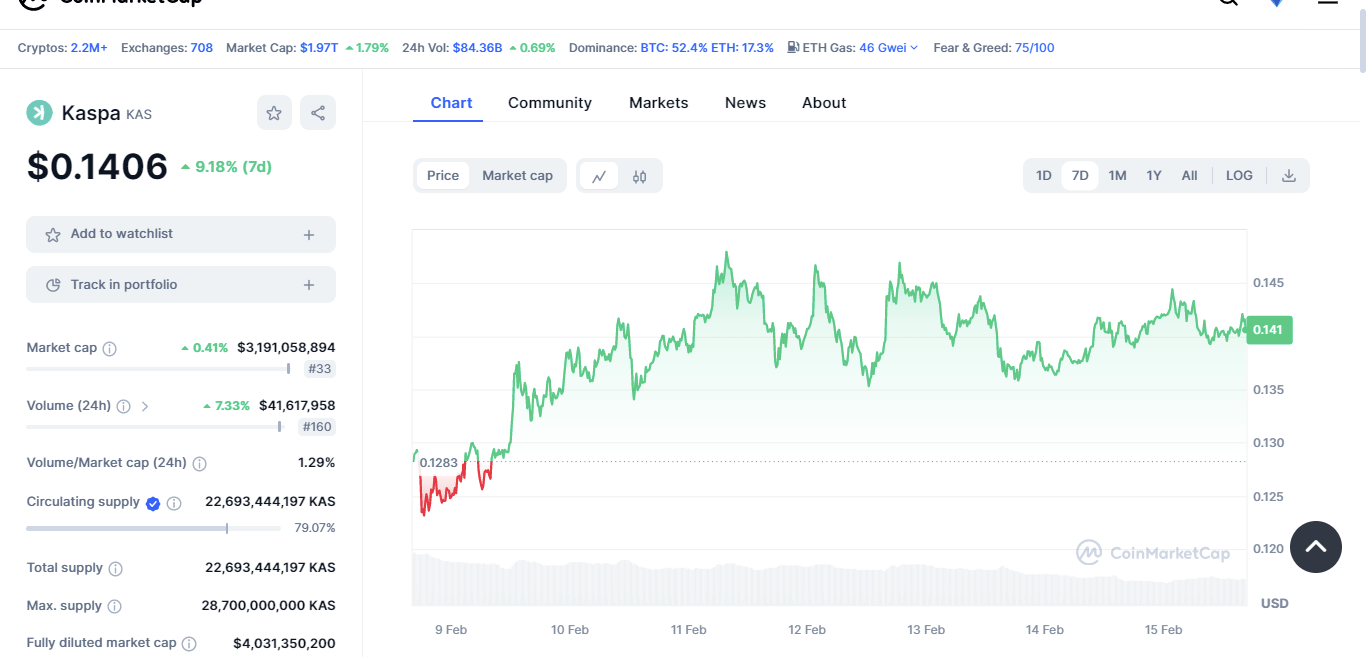Click the scroll-to-top arrow button

click(x=1316, y=547)
